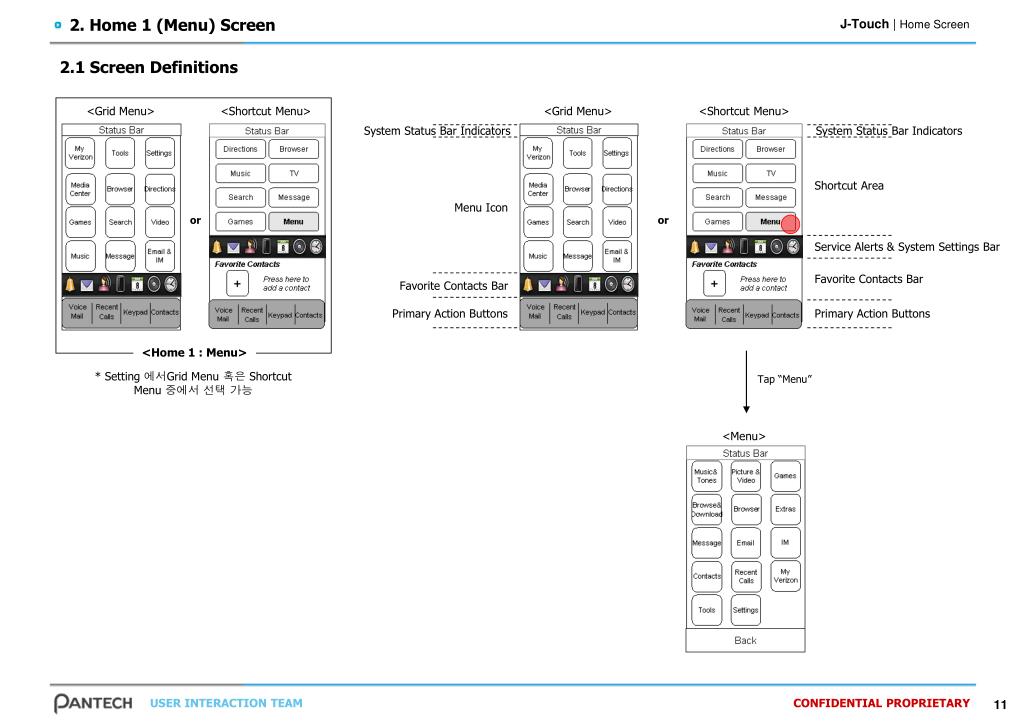Tap the bell icon in the boxed Home 1 Shortcut Menu
The height and width of the screenshot is (724, 1024).
[217, 247]
